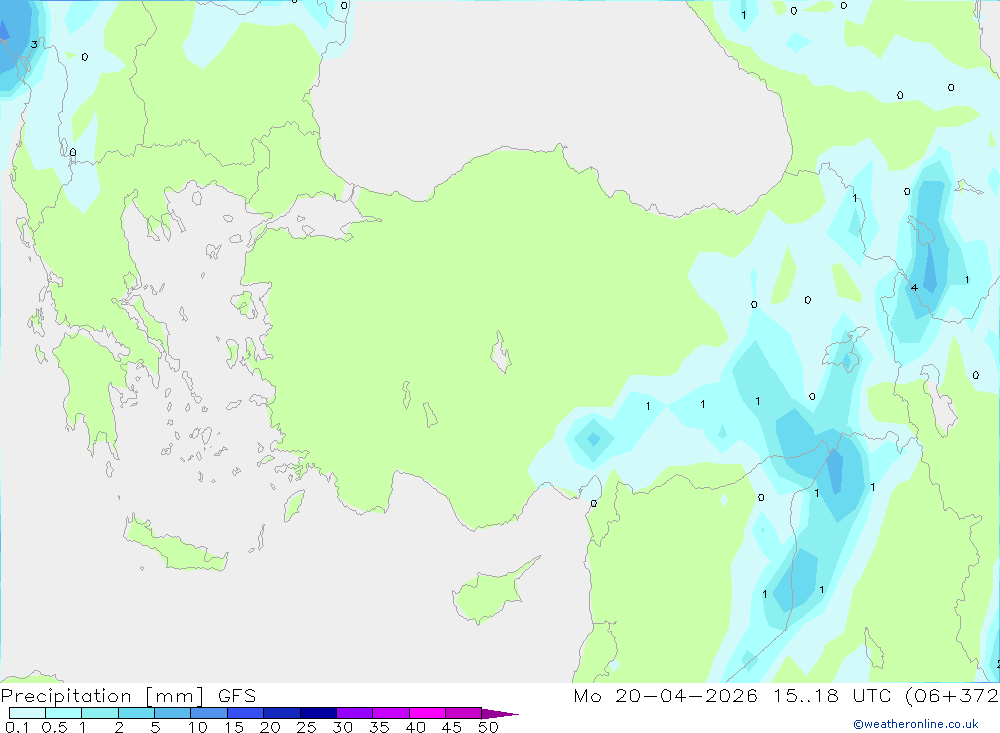Click the 40–45 mm magenta legend swatch

coord(427,713)
